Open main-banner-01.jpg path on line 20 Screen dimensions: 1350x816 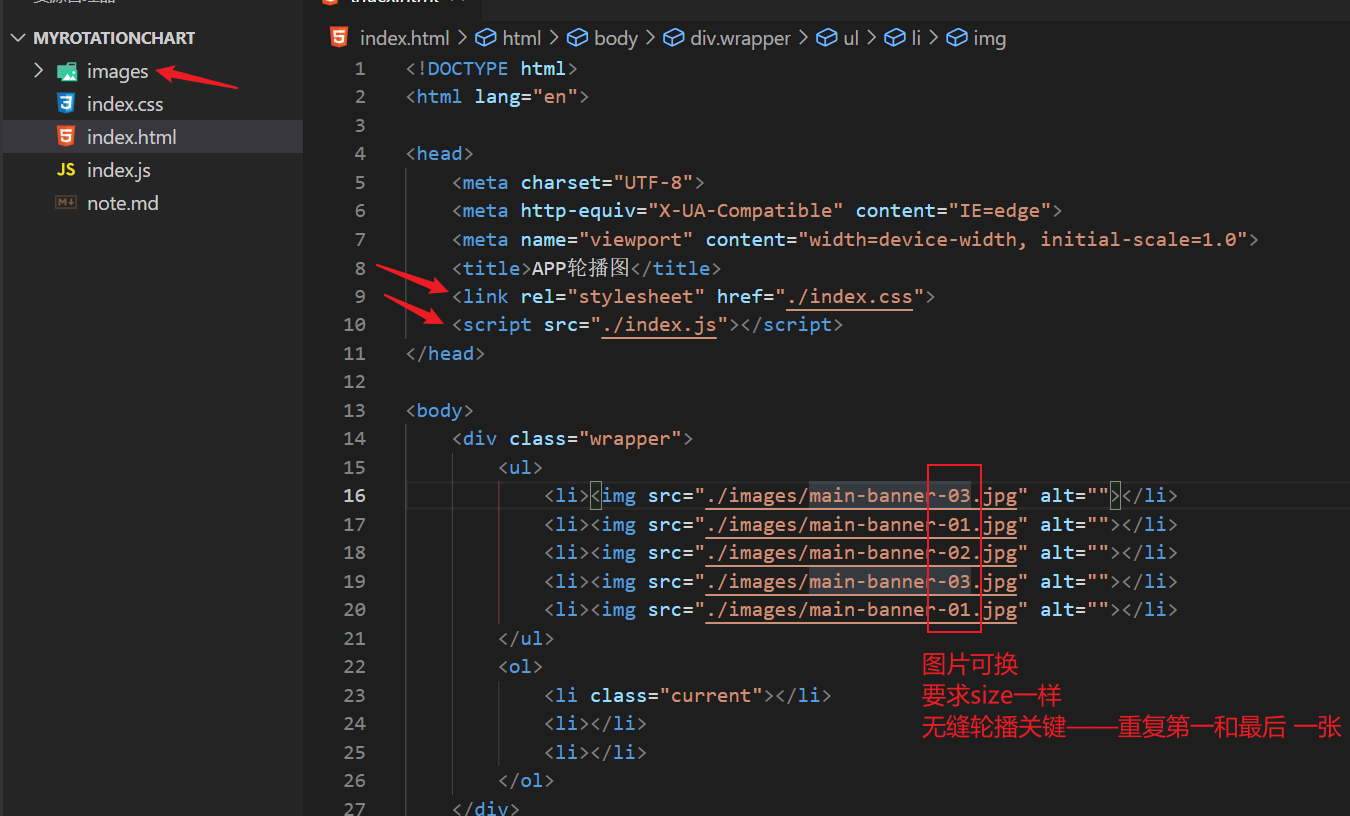point(861,609)
